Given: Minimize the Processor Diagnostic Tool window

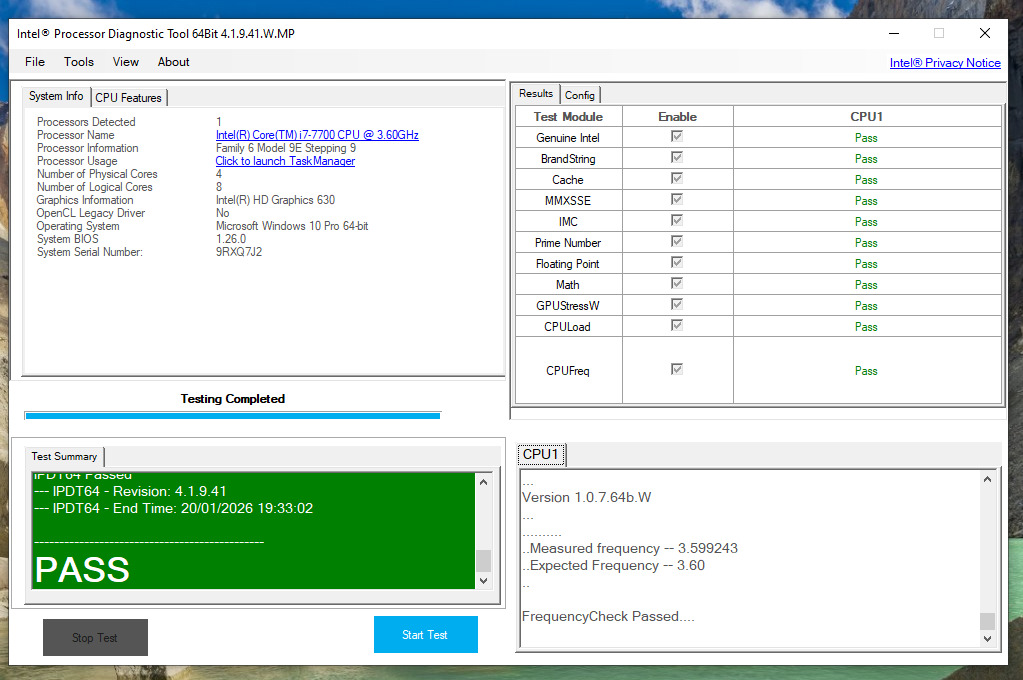Looking at the screenshot, I should (894, 33).
